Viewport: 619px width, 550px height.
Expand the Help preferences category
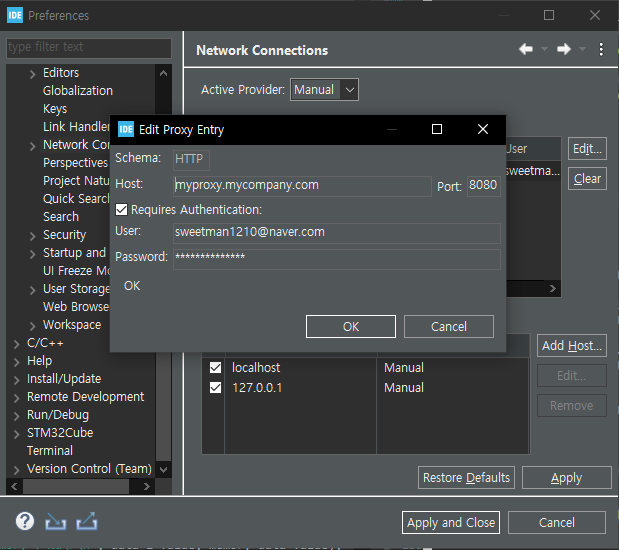pos(17,362)
